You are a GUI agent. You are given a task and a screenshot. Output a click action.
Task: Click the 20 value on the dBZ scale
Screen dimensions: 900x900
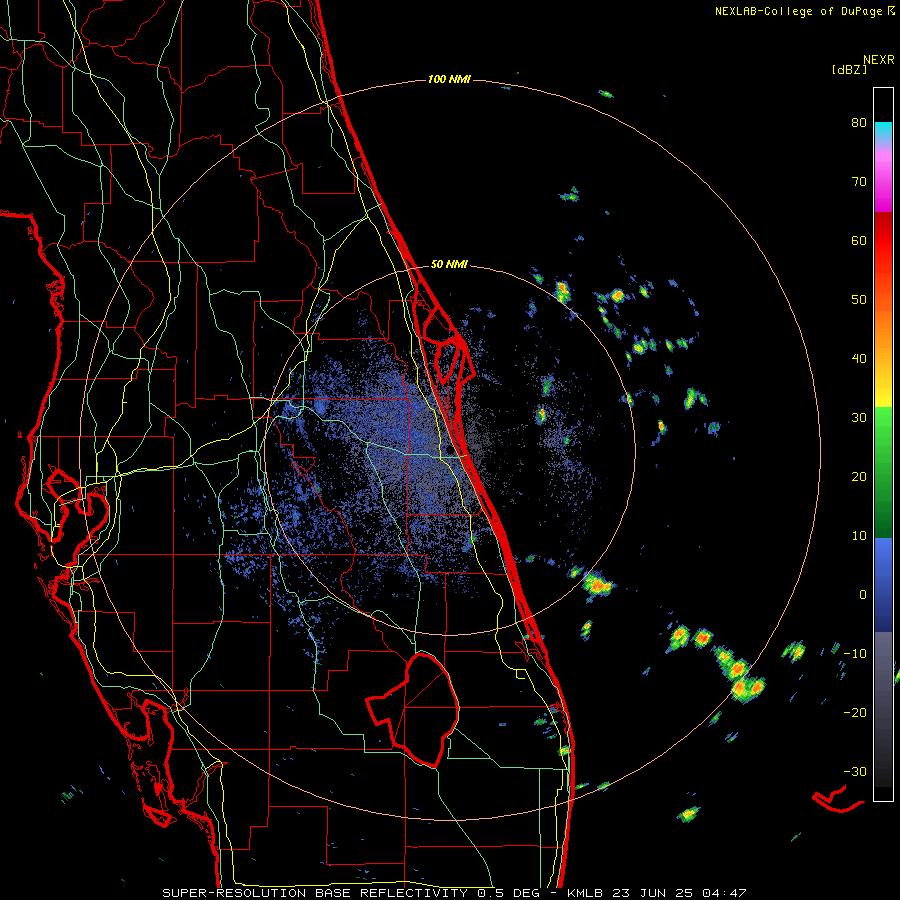click(x=859, y=477)
